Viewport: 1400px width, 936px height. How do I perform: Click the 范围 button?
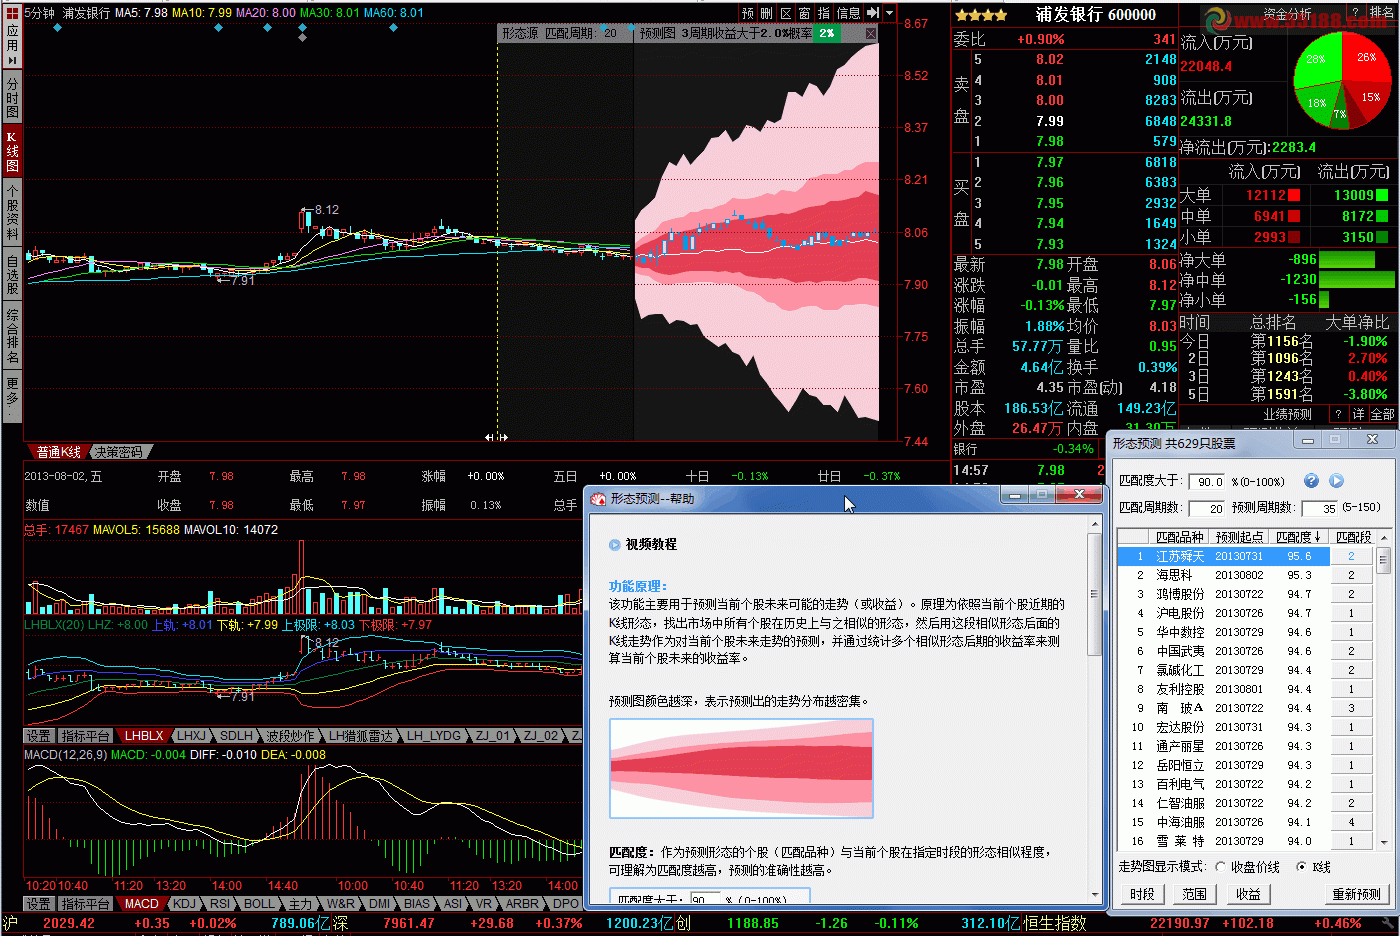point(1194,894)
